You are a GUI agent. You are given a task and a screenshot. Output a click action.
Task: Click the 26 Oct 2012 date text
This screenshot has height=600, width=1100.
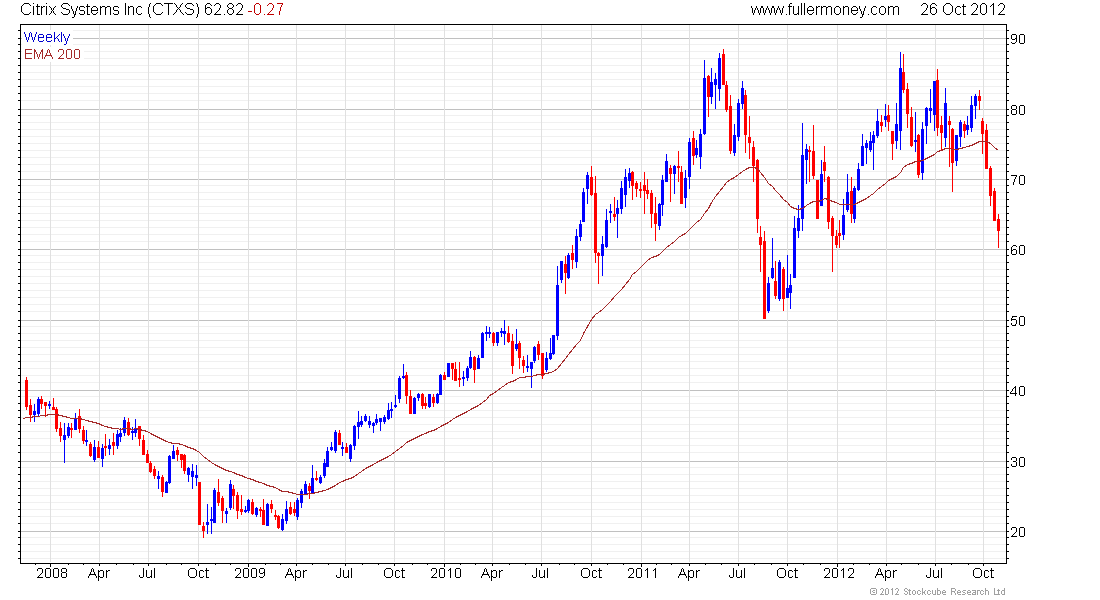pos(962,10)
